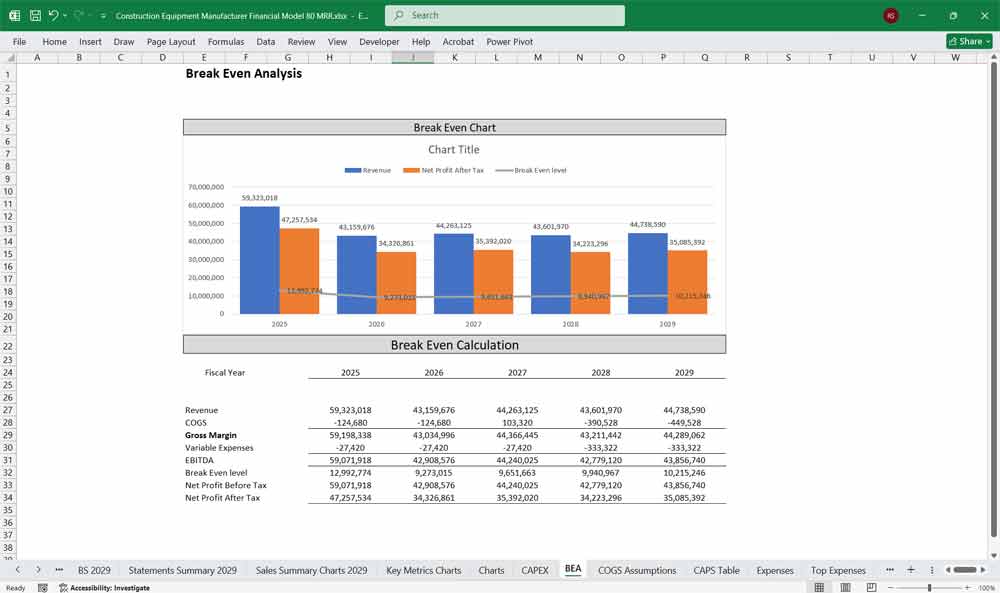1000x593 pixels.
Task: Click the Share button
Action: (963, 41)
